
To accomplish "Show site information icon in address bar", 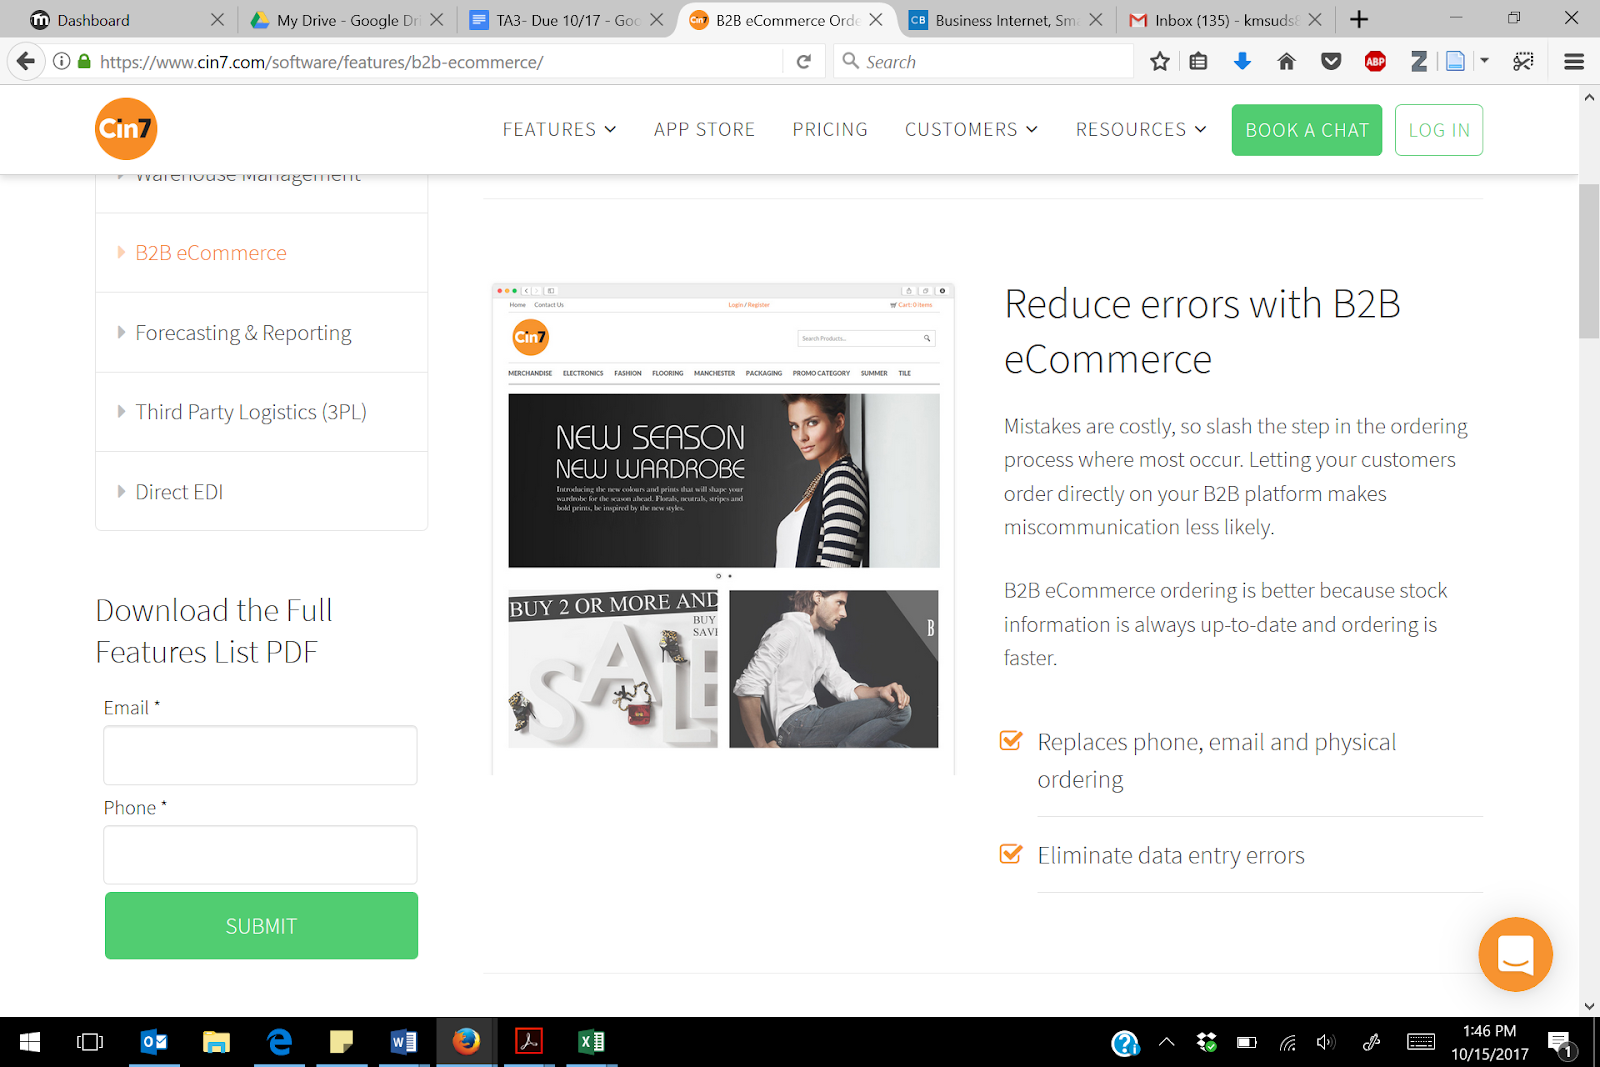I will [62, 62].
